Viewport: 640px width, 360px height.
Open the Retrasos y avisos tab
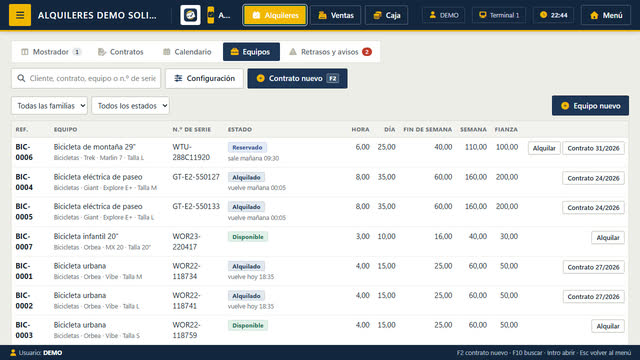[x=330, y=52]
